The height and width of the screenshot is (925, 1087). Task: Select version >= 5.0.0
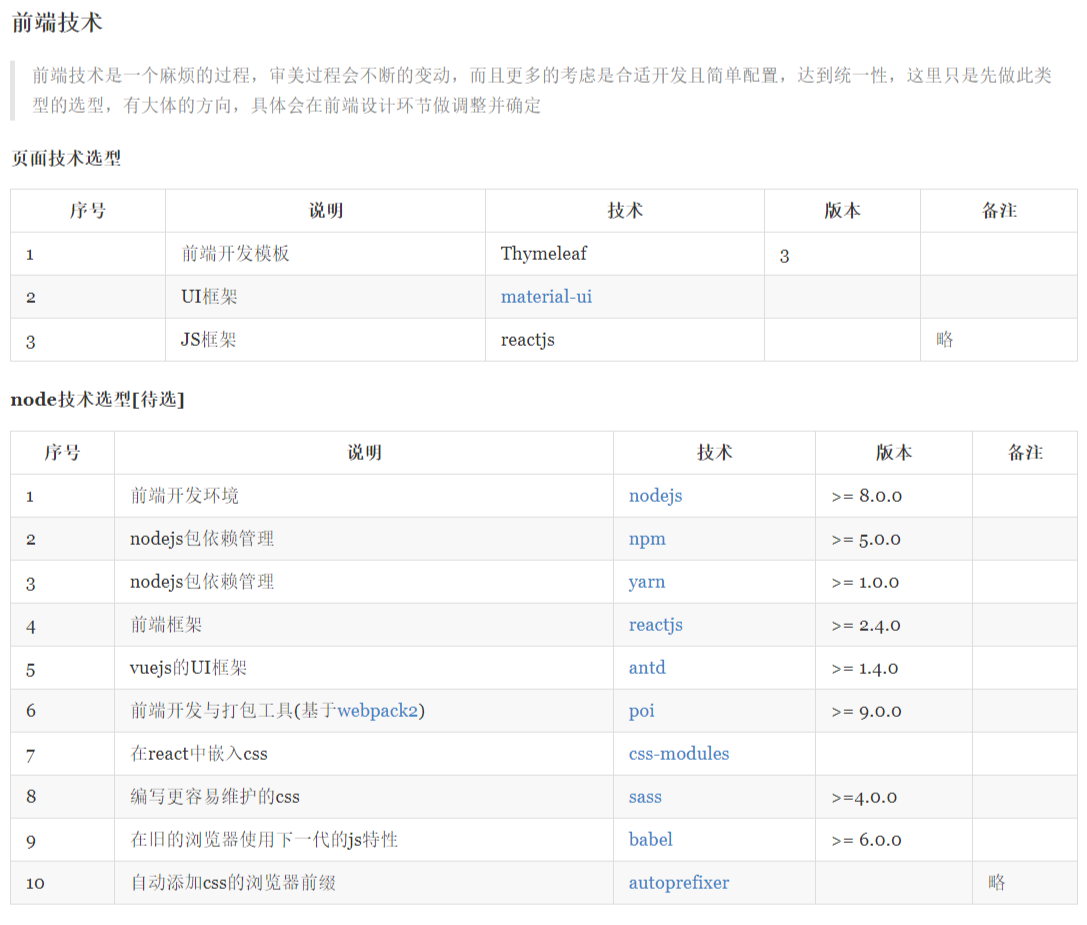[866, 539]
